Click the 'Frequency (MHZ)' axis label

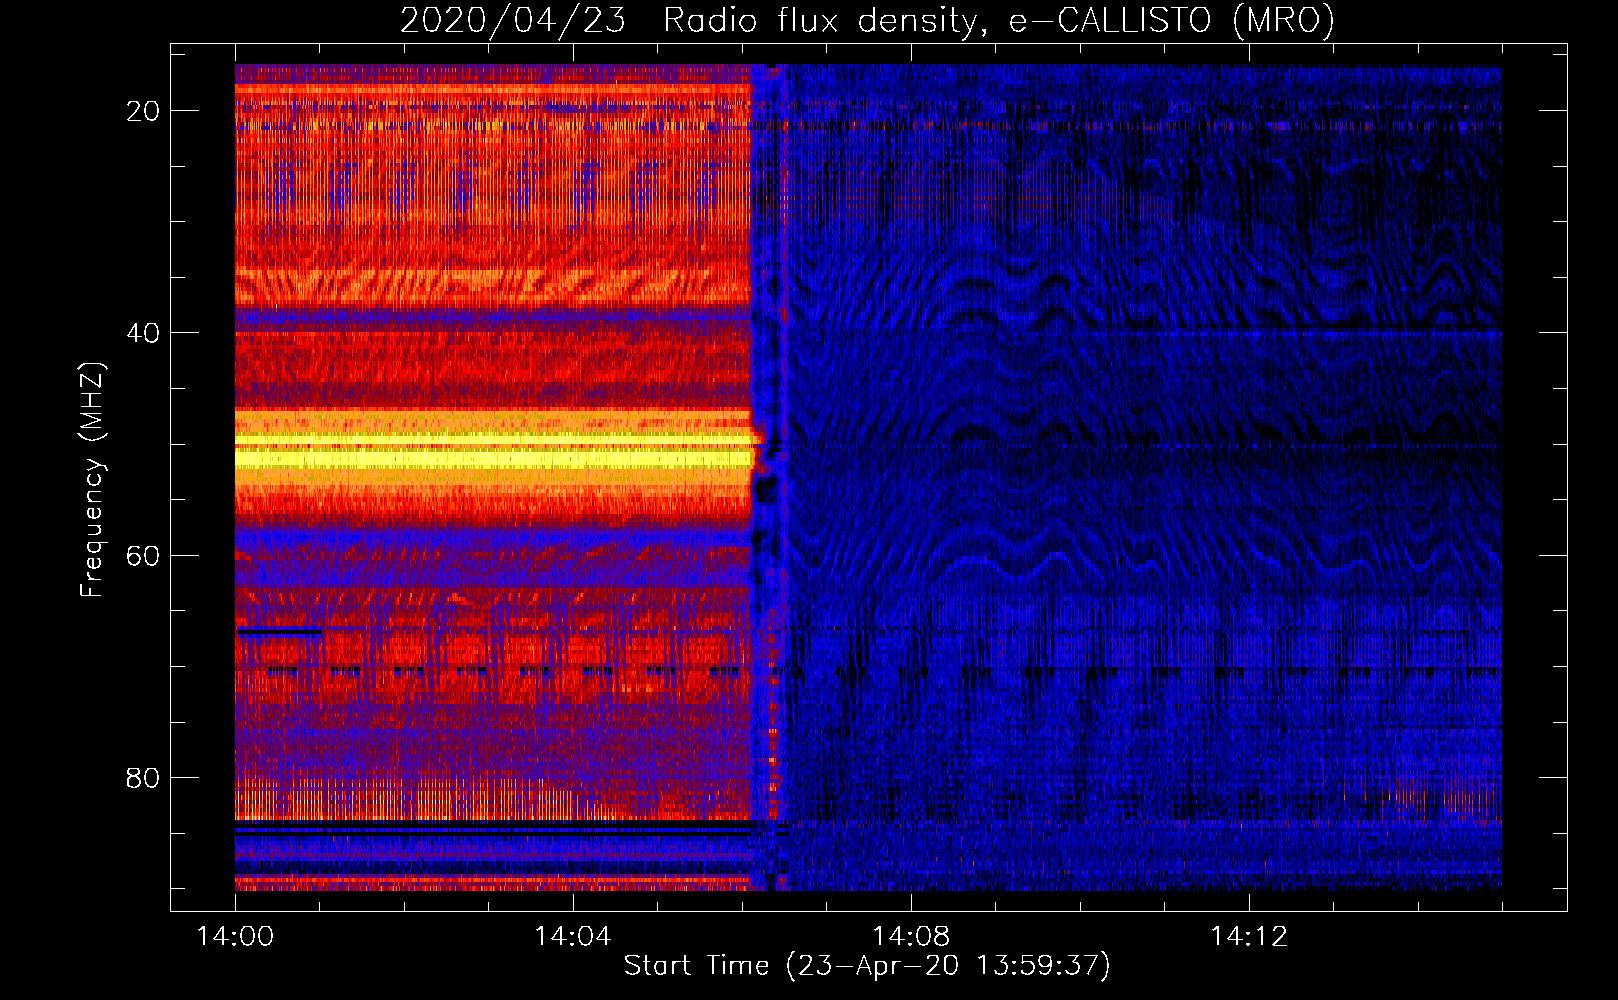click(x=91, y=480)
